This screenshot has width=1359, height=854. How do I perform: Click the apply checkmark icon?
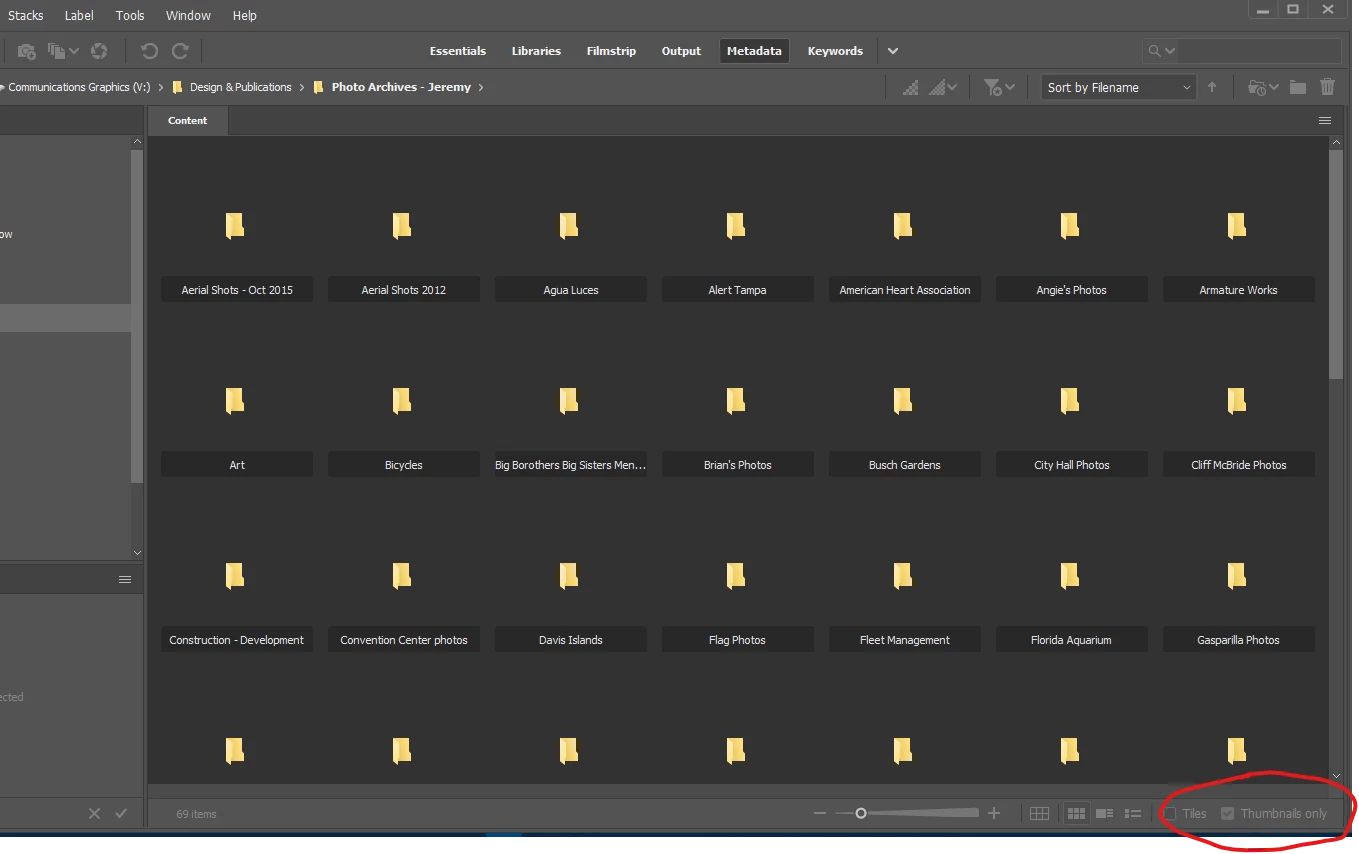point(121,814)
